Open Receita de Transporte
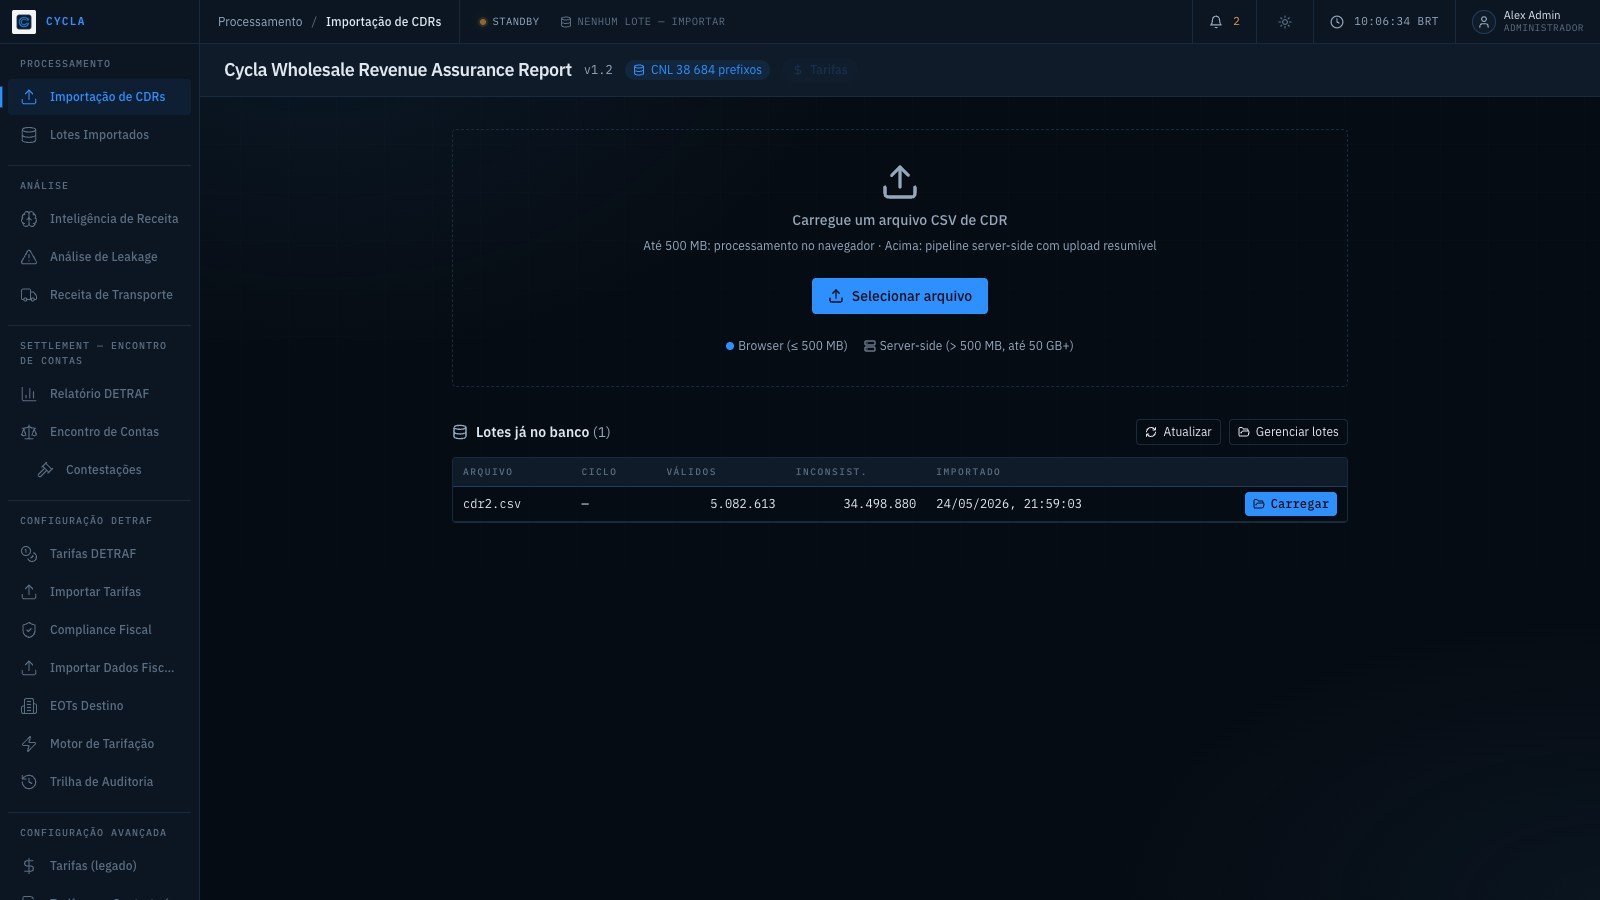 (99, 295)
